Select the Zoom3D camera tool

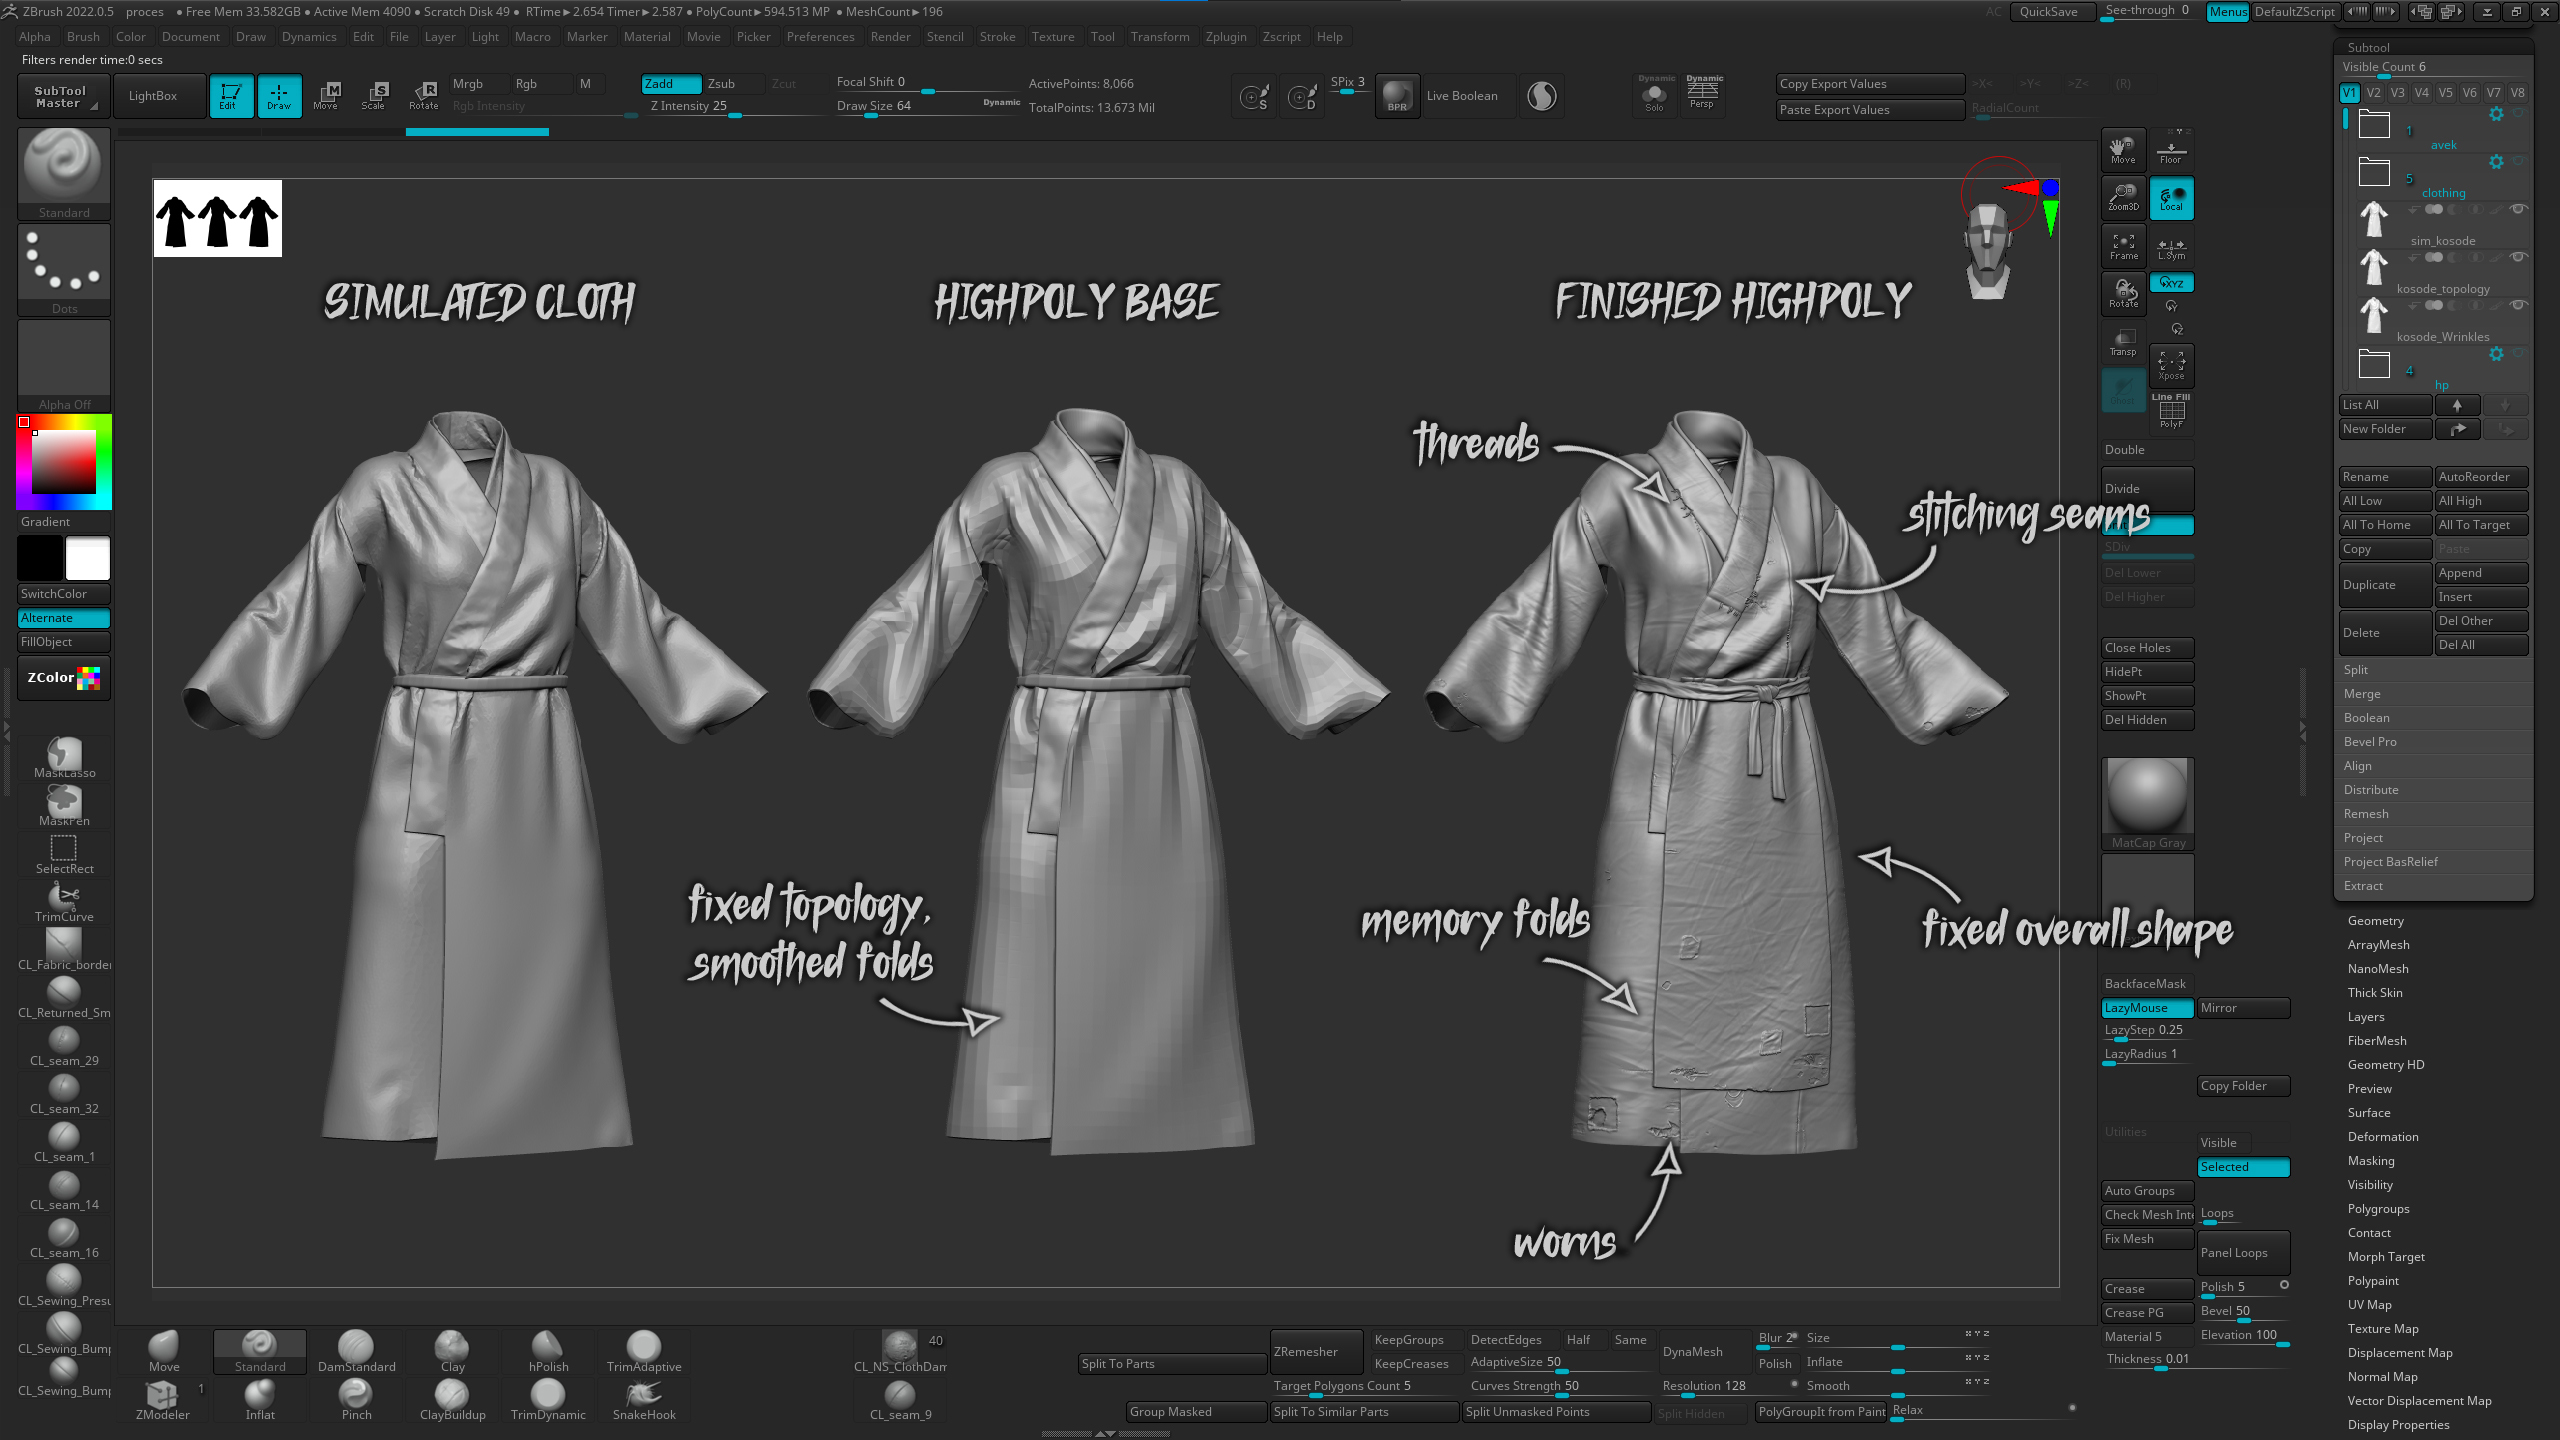(x=2123, y=197)
